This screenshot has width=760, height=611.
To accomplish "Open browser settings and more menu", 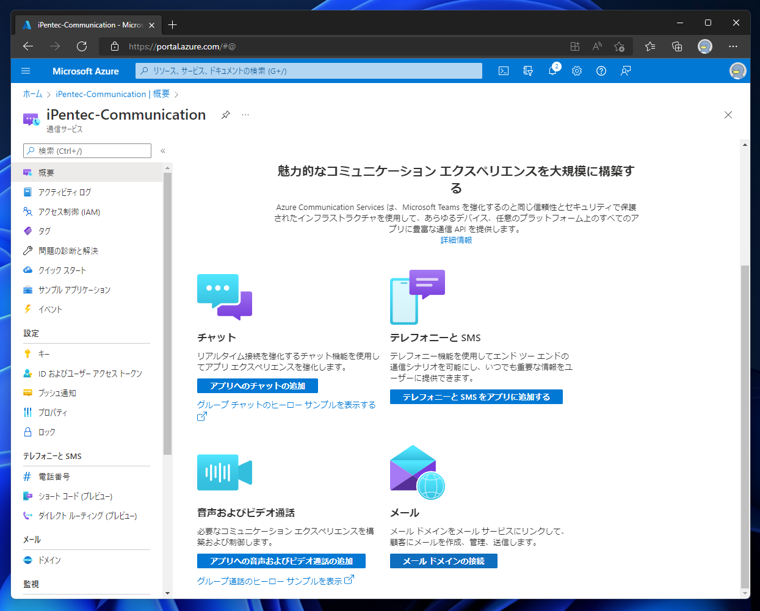I will [733, 47].
